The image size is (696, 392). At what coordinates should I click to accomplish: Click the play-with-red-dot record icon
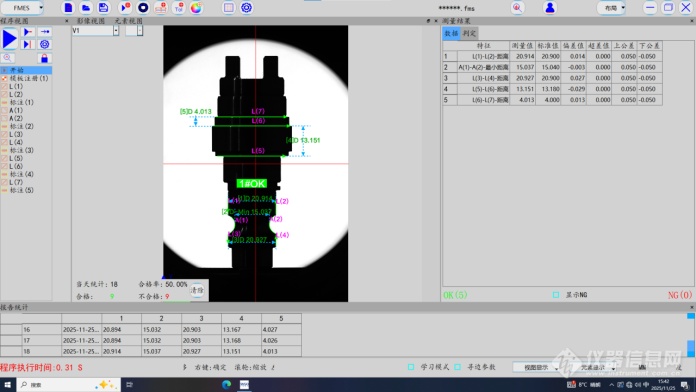coord(125,8)
